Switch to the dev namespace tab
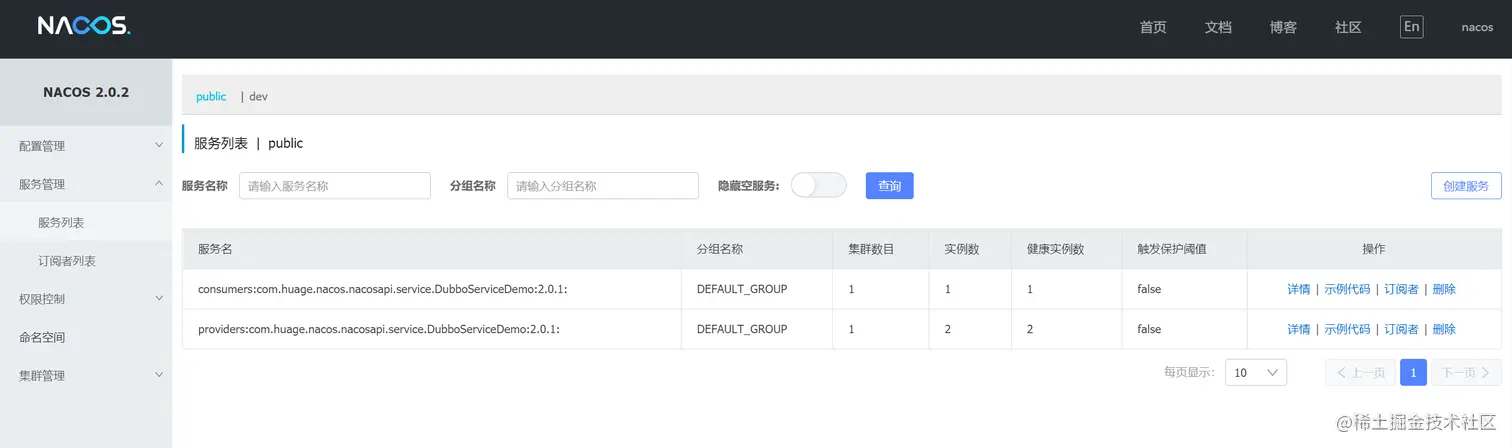 258,97
